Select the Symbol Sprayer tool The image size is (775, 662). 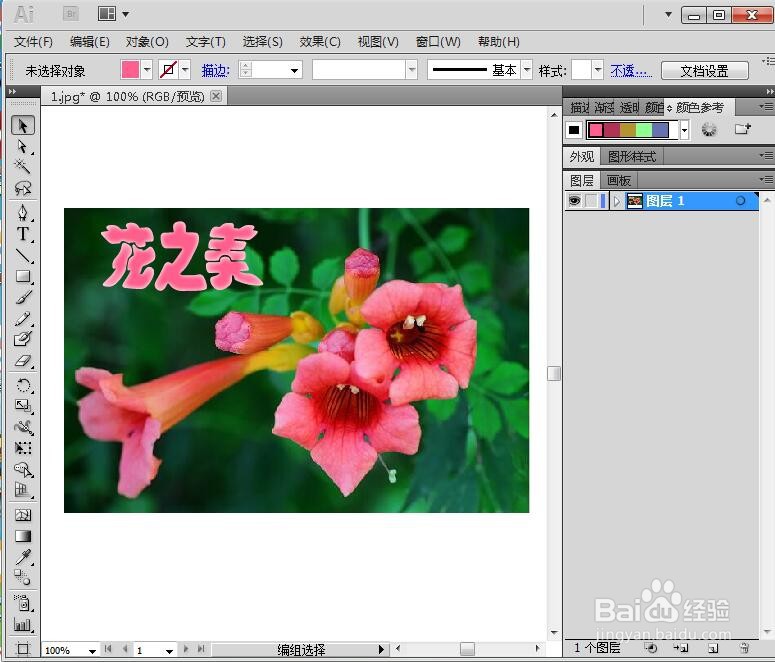tap(23, 603)
